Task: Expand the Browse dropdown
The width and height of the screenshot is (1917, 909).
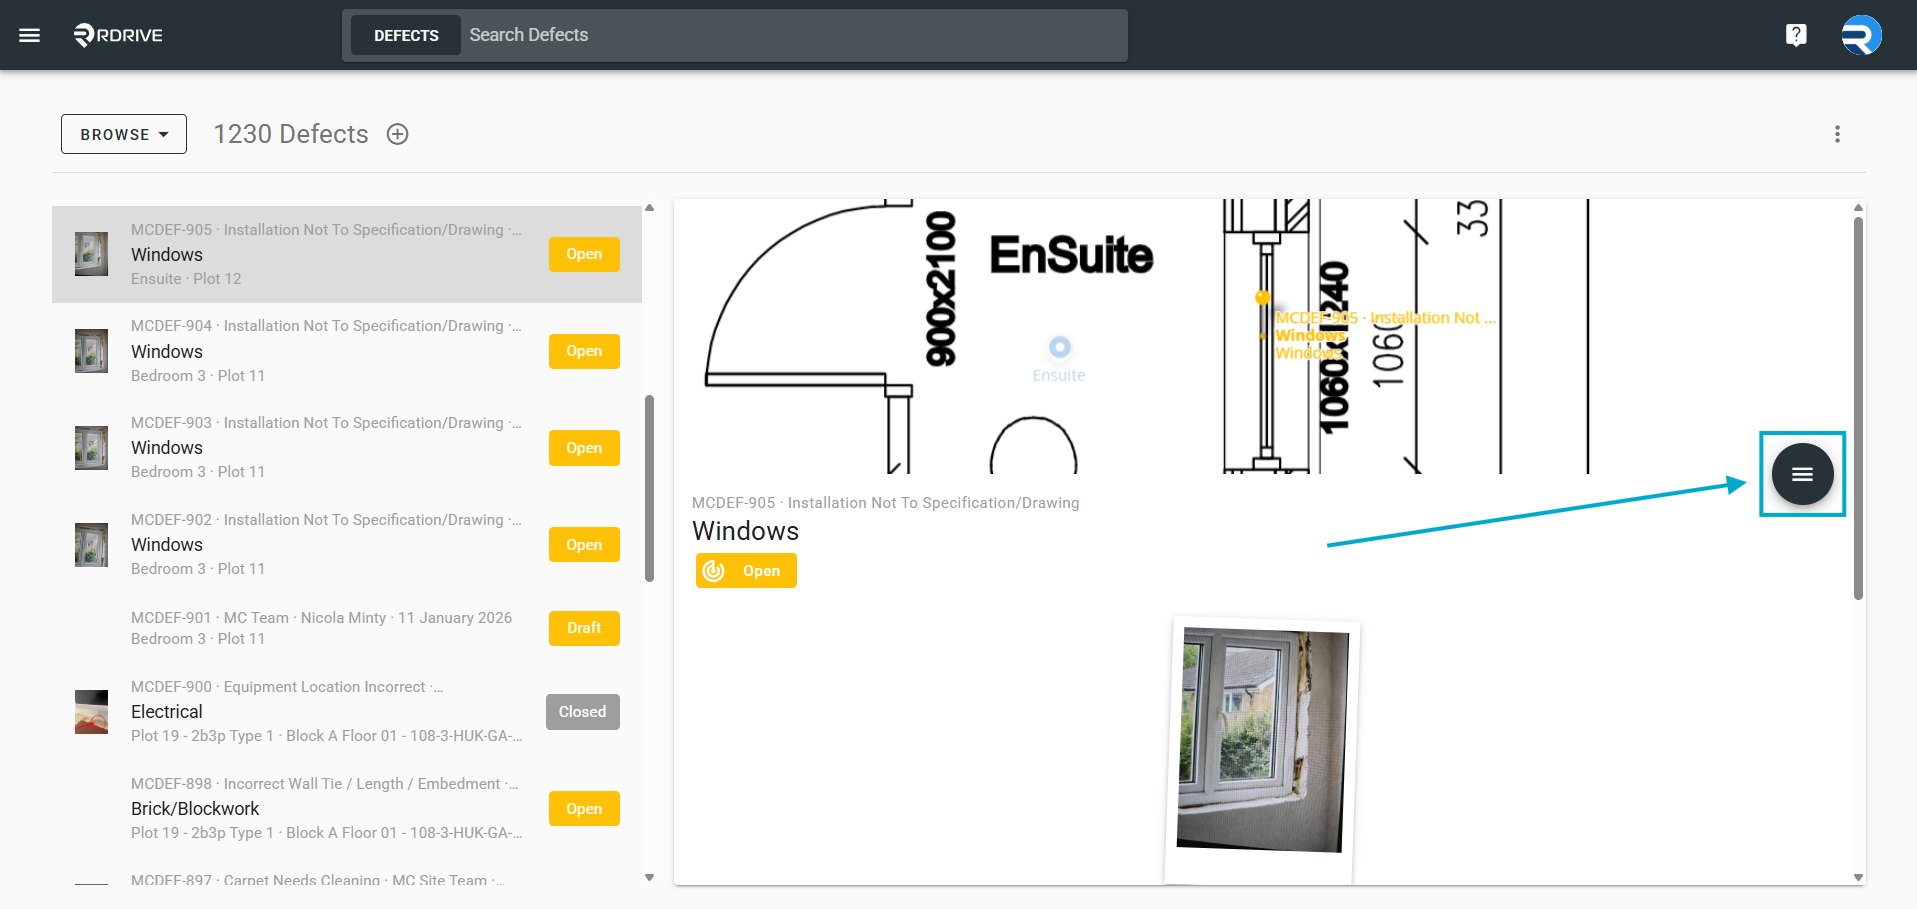Action: pos(124,134)
